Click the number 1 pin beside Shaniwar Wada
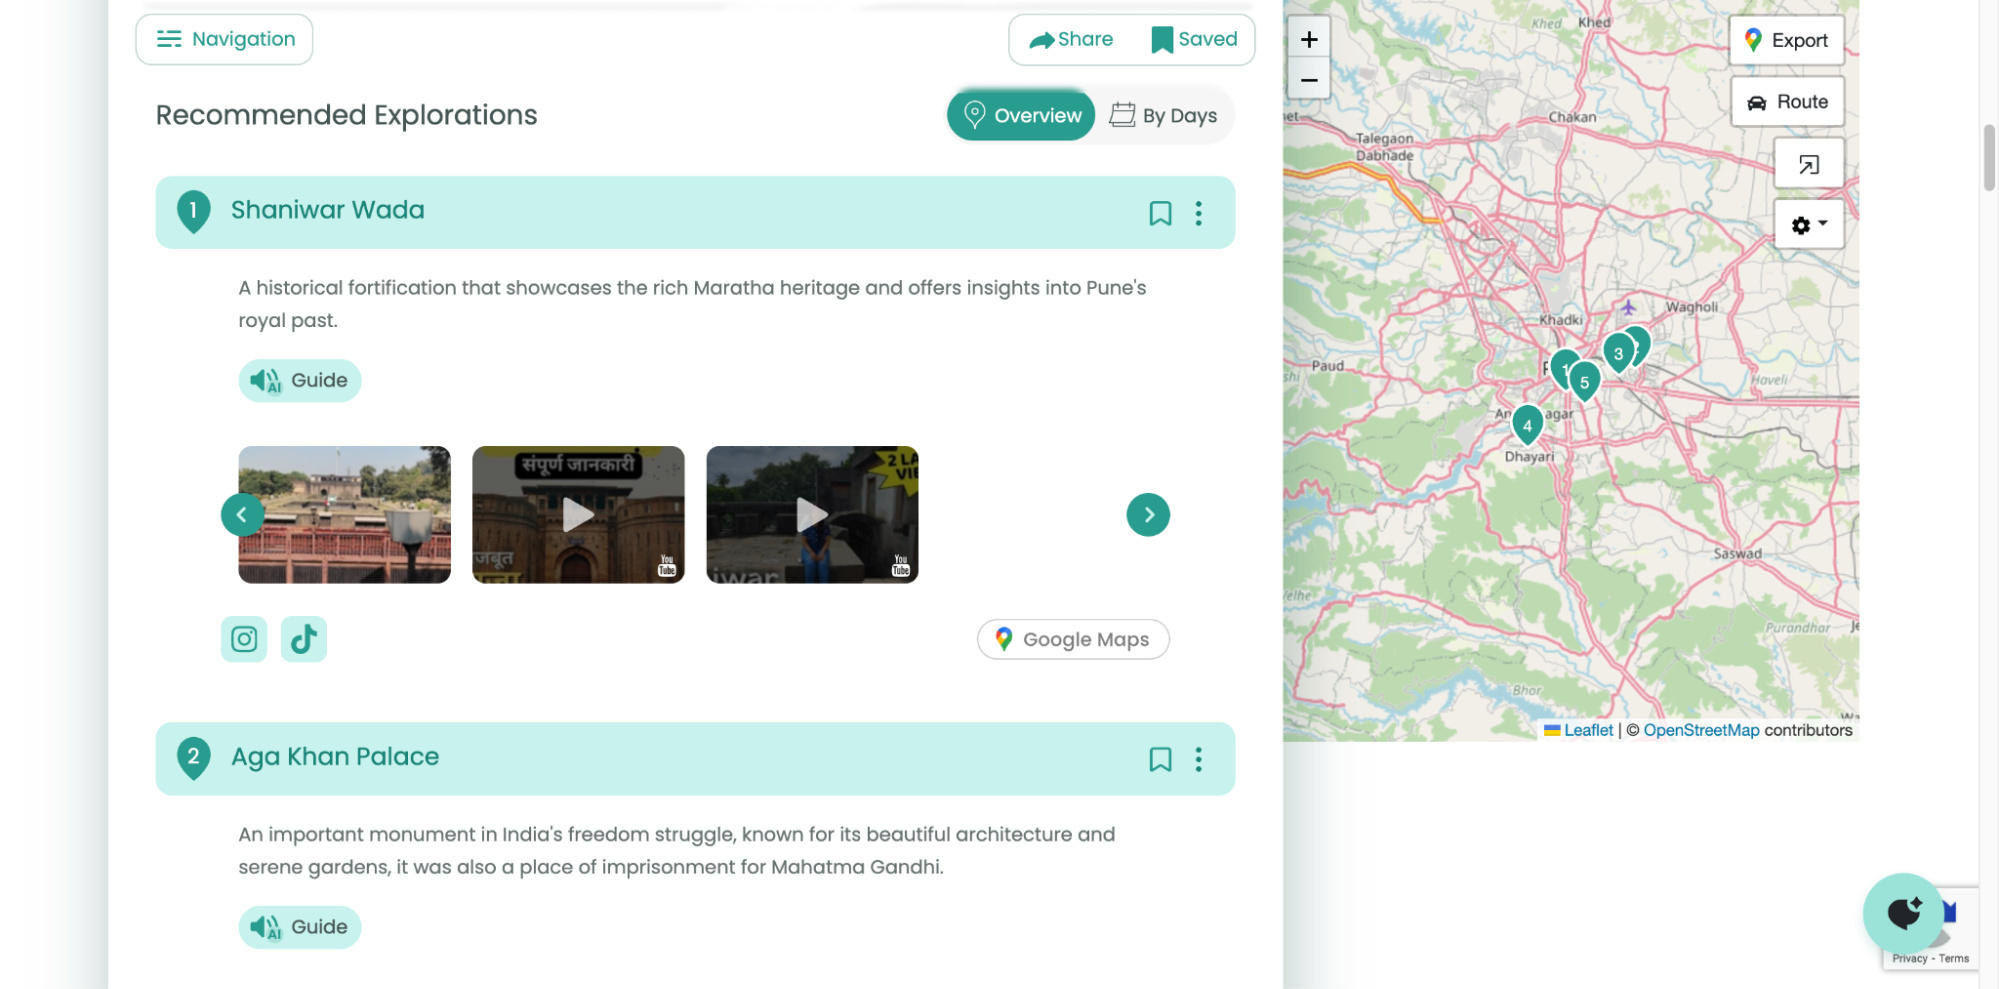 (193, 211)
